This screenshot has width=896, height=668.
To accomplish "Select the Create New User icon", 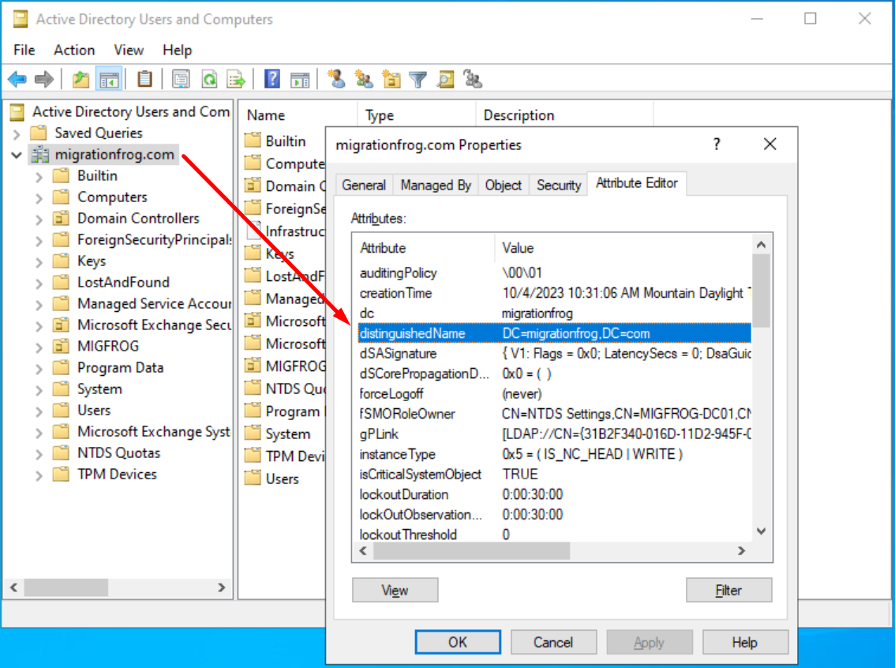I will tap(337, 79).
